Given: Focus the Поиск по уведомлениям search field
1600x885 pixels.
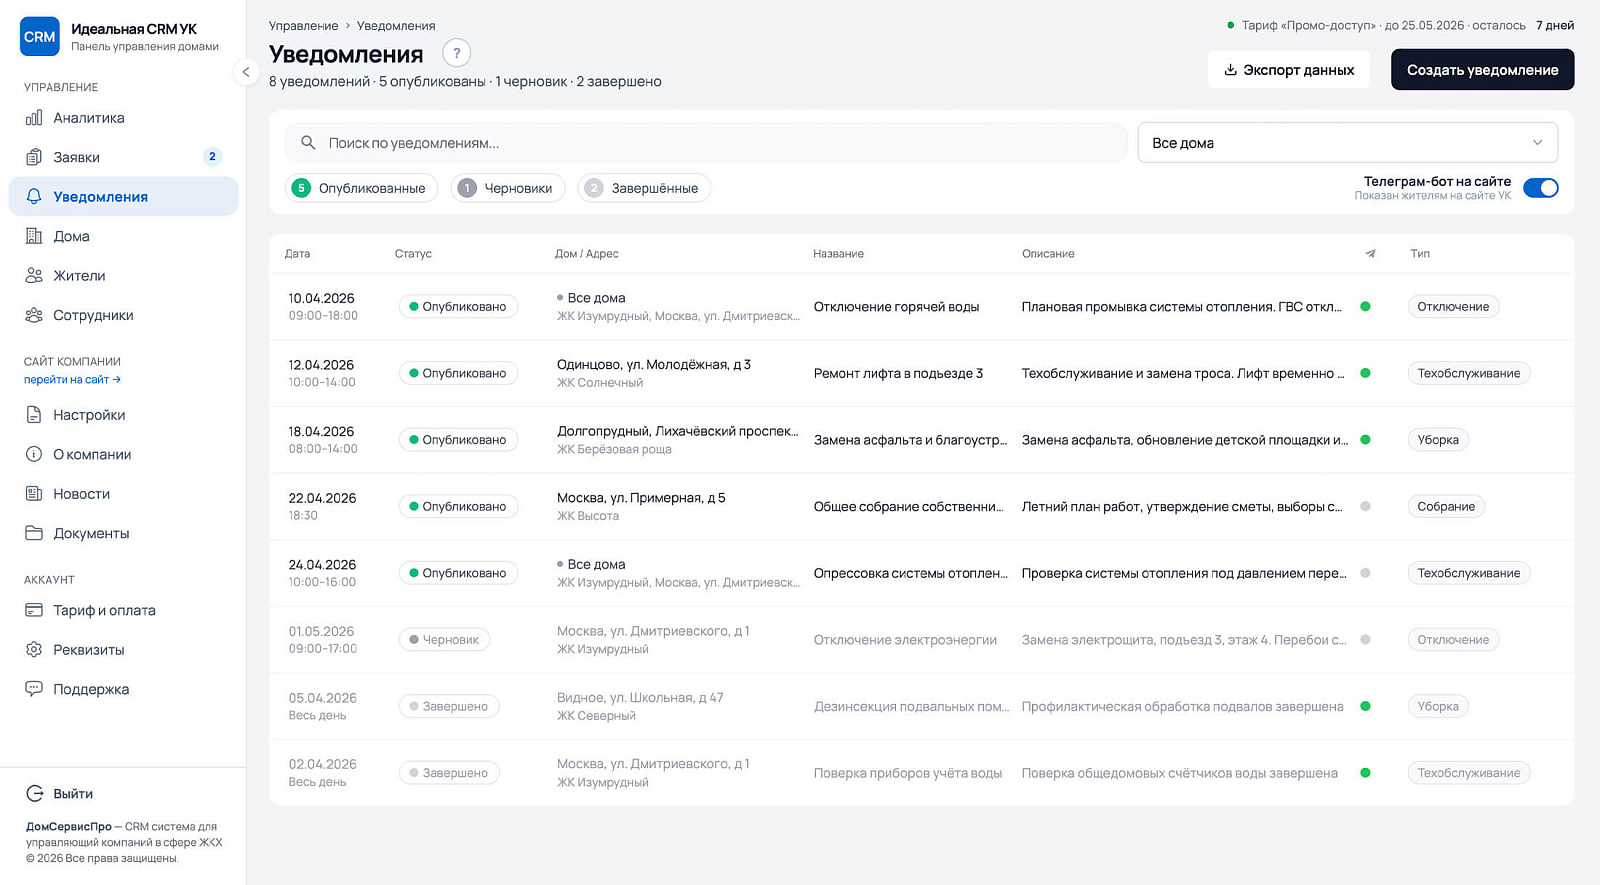Looking at the screenshot, I should point(706,143).
